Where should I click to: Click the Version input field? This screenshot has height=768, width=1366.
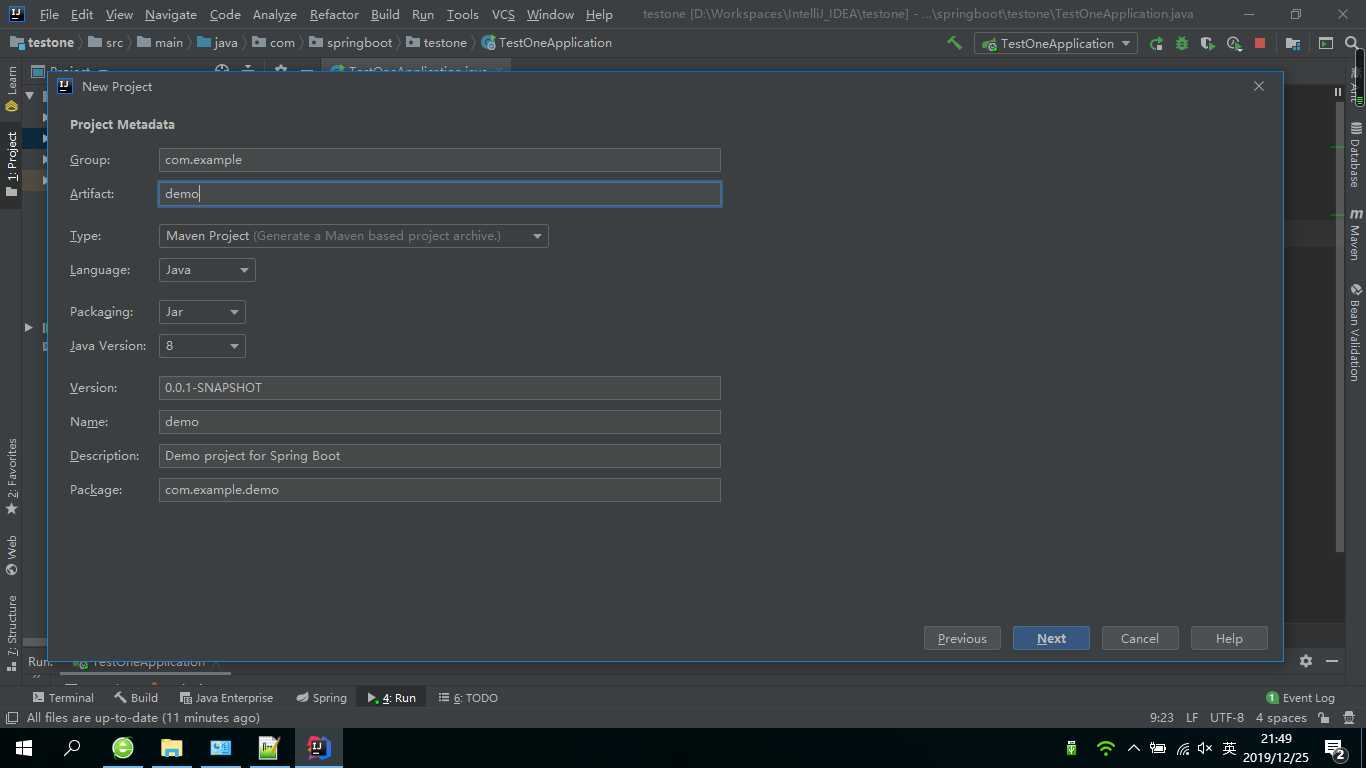pyautogui.click(x=439, y=388)
